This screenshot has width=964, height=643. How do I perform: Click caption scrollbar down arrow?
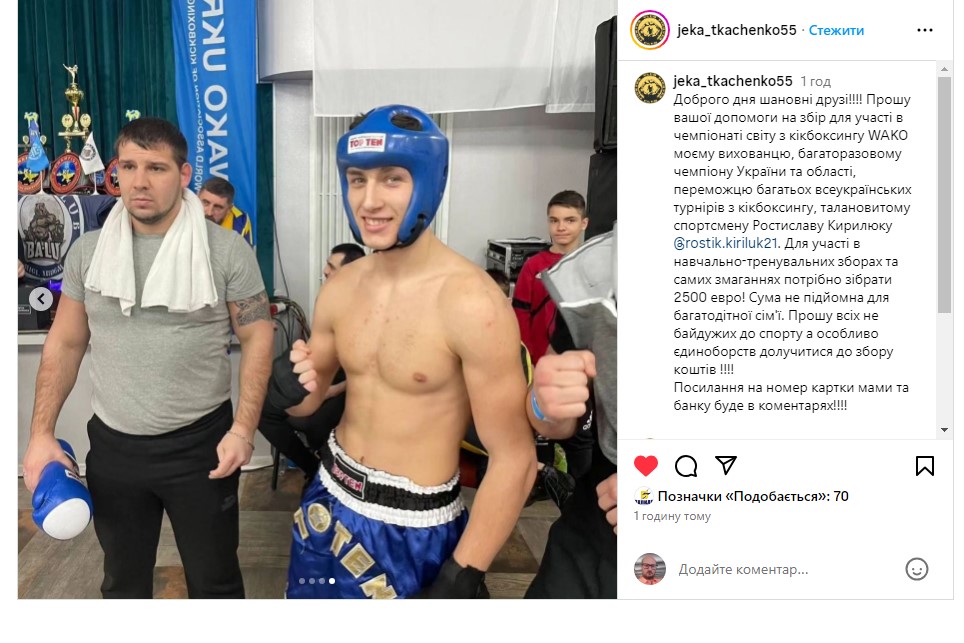[x=945, y=430]
